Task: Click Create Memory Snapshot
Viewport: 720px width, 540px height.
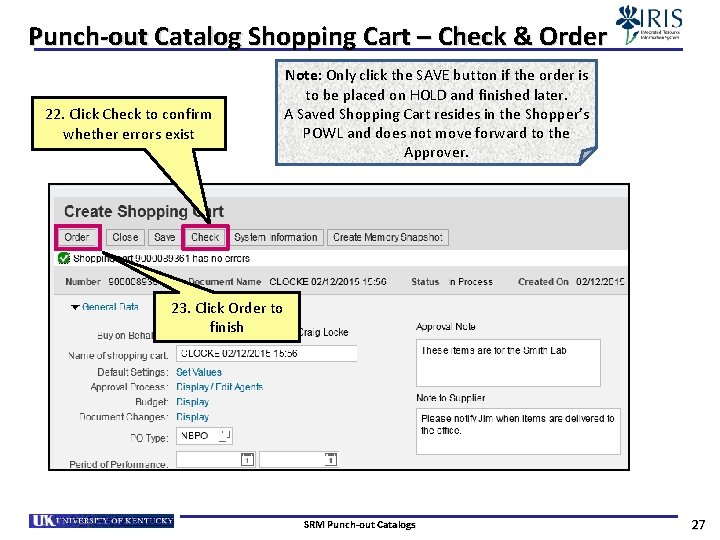Action: point(388,237)
